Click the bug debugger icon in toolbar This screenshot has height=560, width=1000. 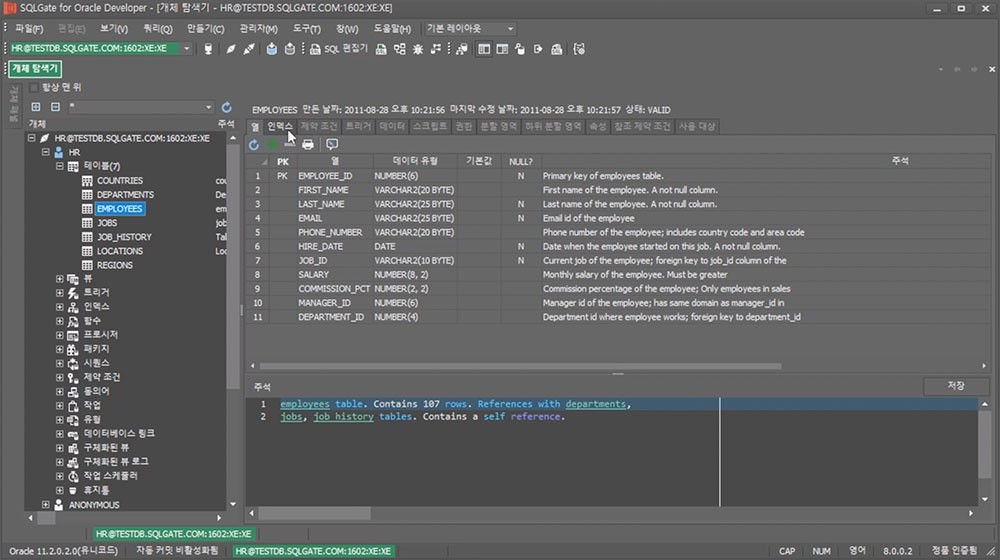click(x=418, y=49)
